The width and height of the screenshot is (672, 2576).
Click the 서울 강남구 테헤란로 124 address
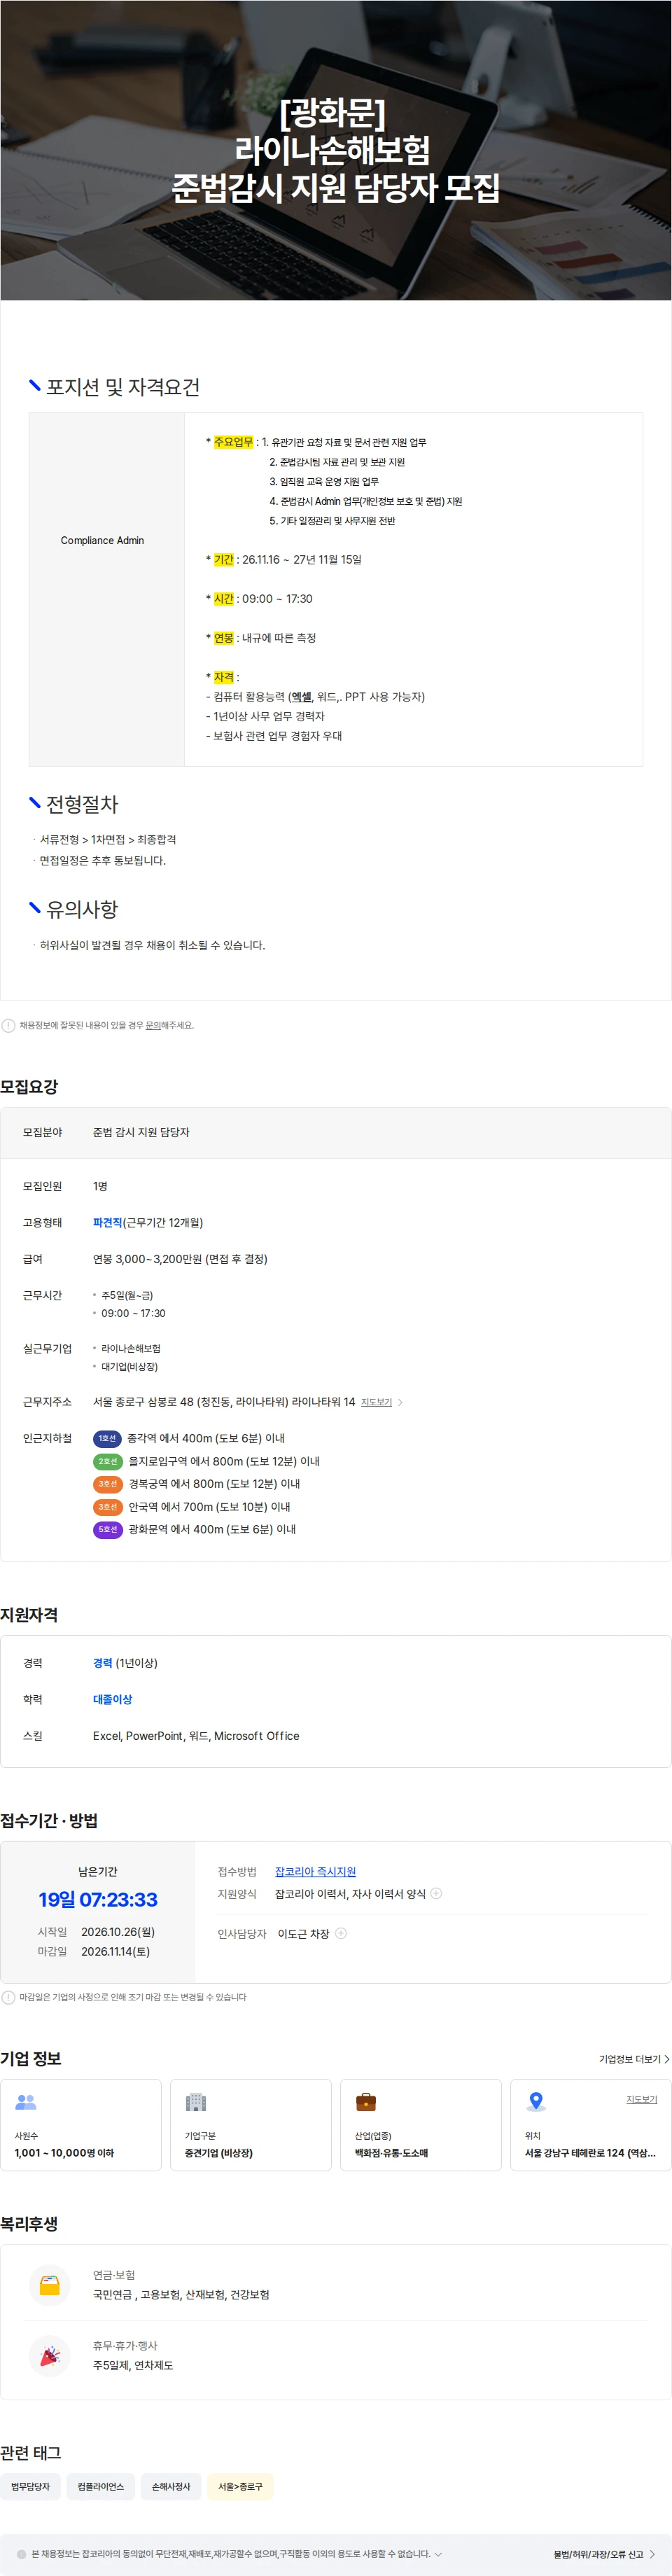pos(590,2153)
